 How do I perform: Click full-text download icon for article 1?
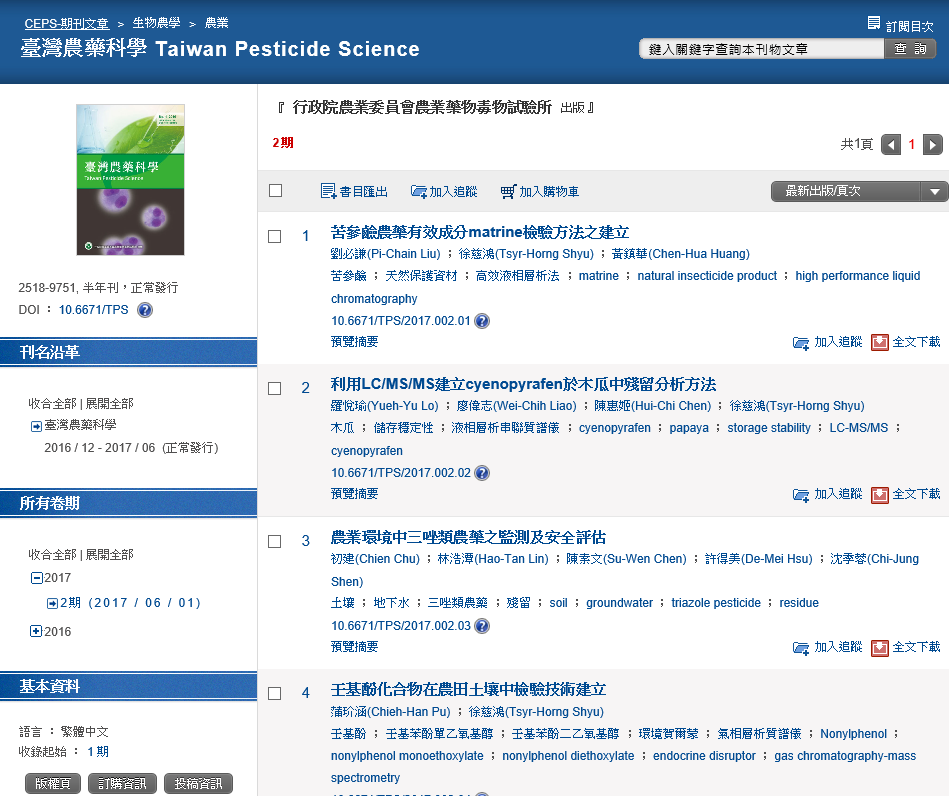[x=879, y=343]
